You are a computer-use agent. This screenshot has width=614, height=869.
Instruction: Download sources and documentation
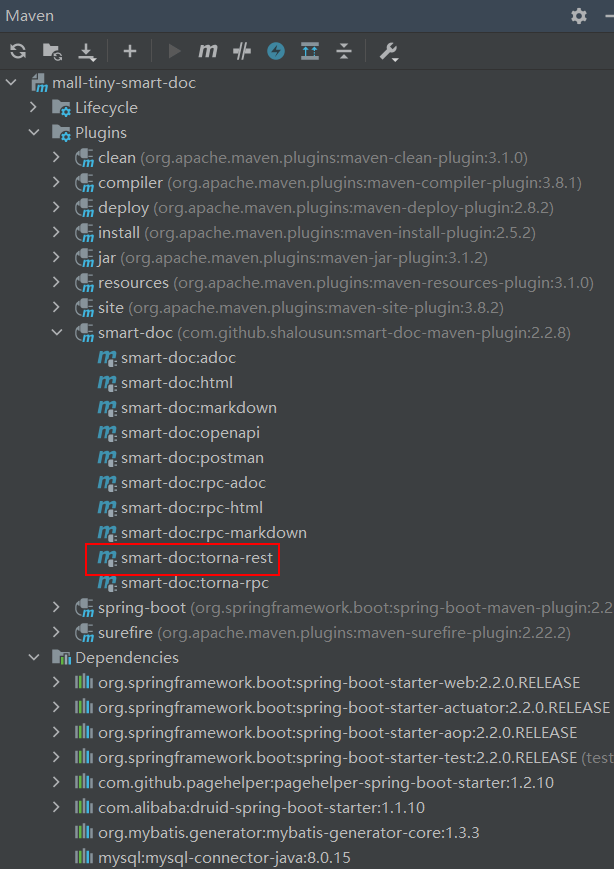[x=86, y=52]
